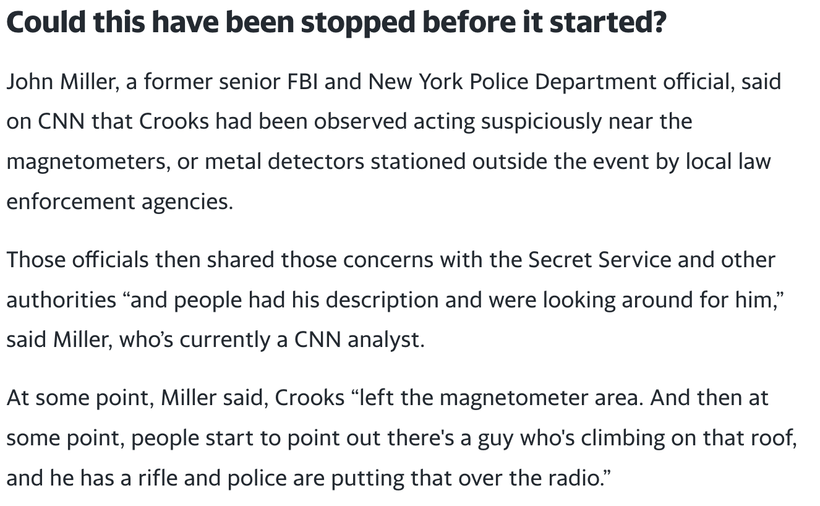
Task: Click the phrase 'enforcement agencies.'
Action: click(120, 202)
